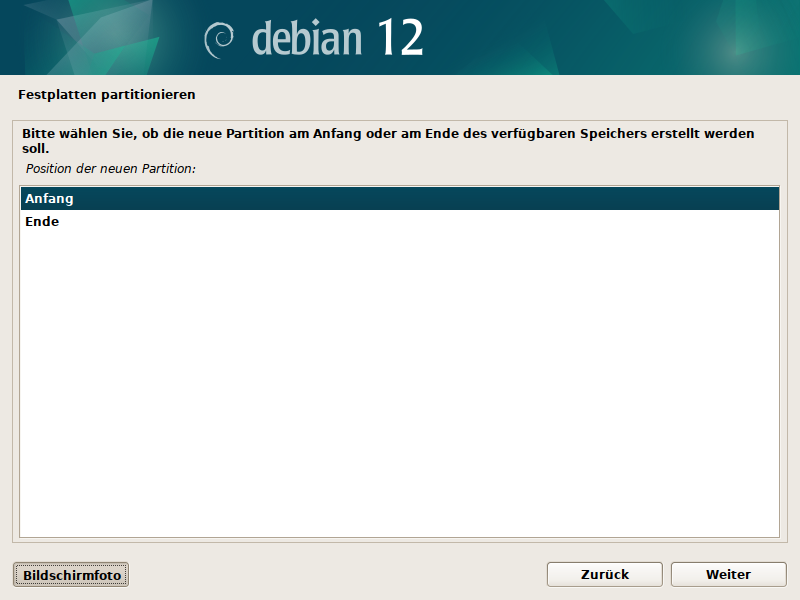Image resolution: width=800 pixels, height=600 pixels.
Task: Click empty area of the position list
Action: tap(399, 383)
